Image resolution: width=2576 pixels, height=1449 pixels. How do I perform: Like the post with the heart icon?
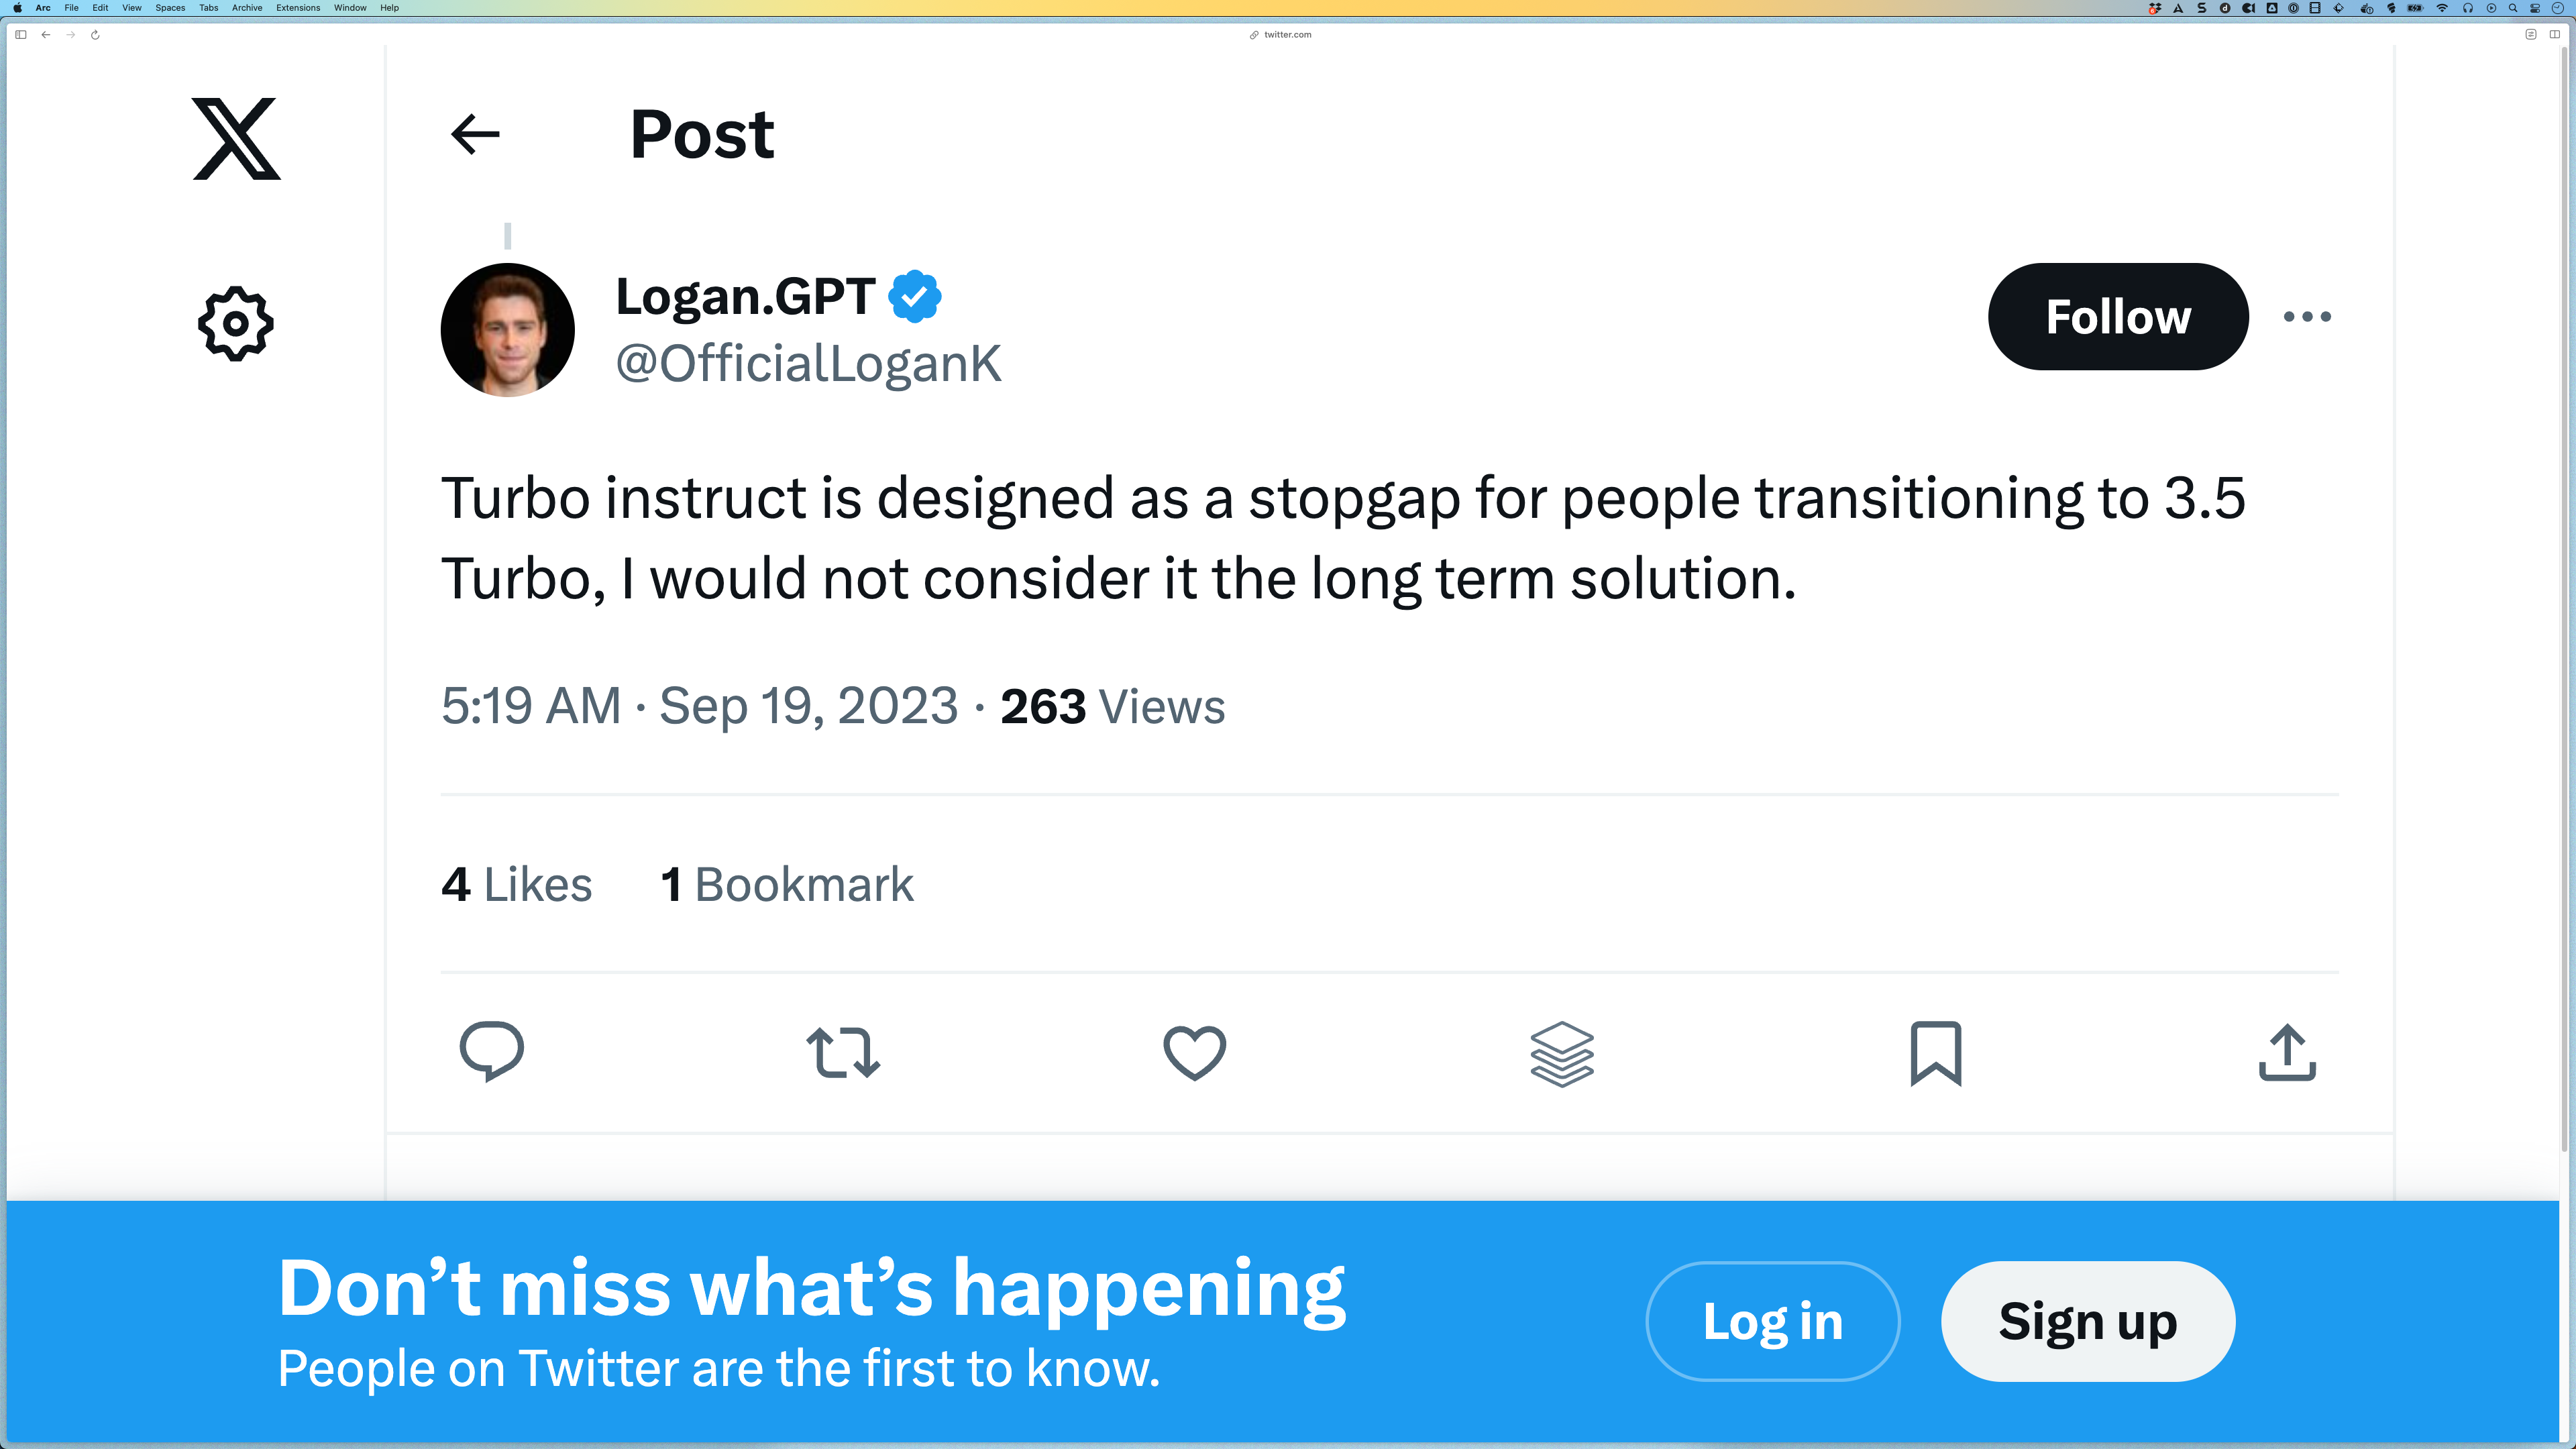pyautogui.click(x=1194, y=1052)
